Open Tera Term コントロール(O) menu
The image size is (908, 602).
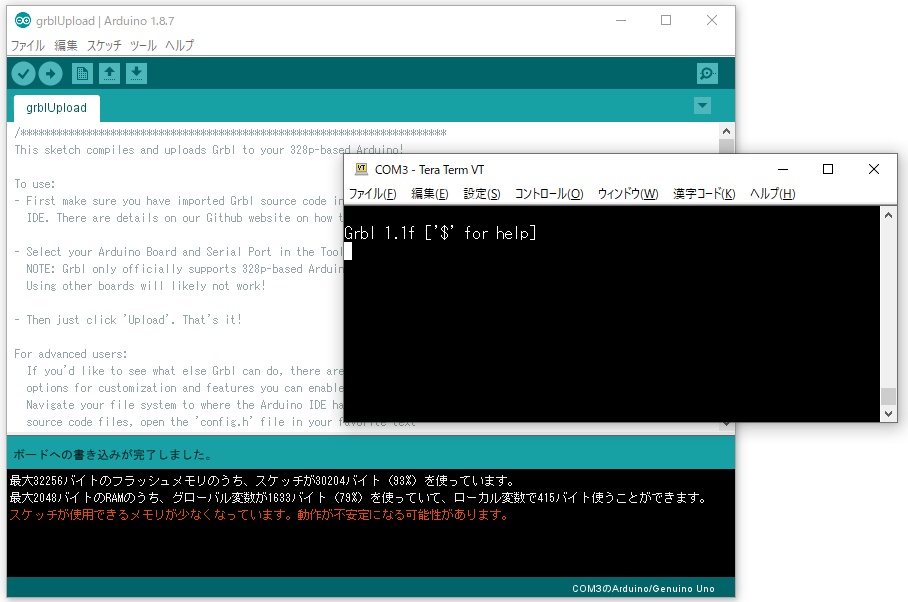(x=548, y=194)
